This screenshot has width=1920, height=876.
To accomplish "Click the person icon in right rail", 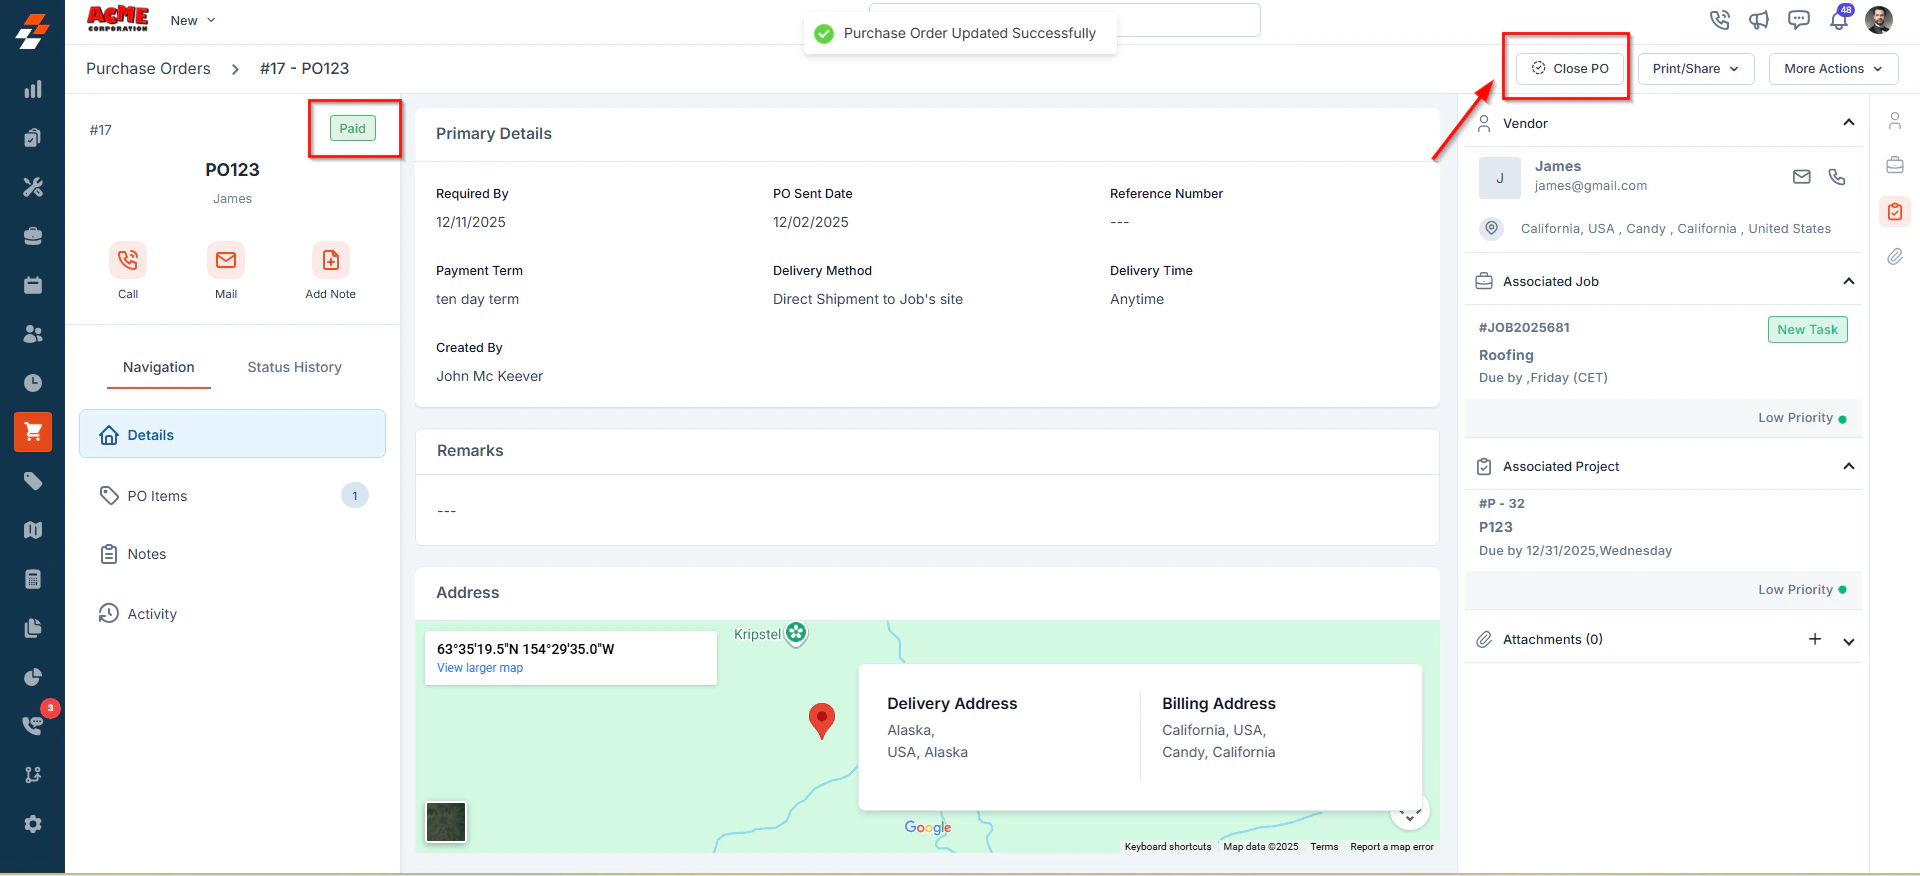I will [x=1895, y=121].
